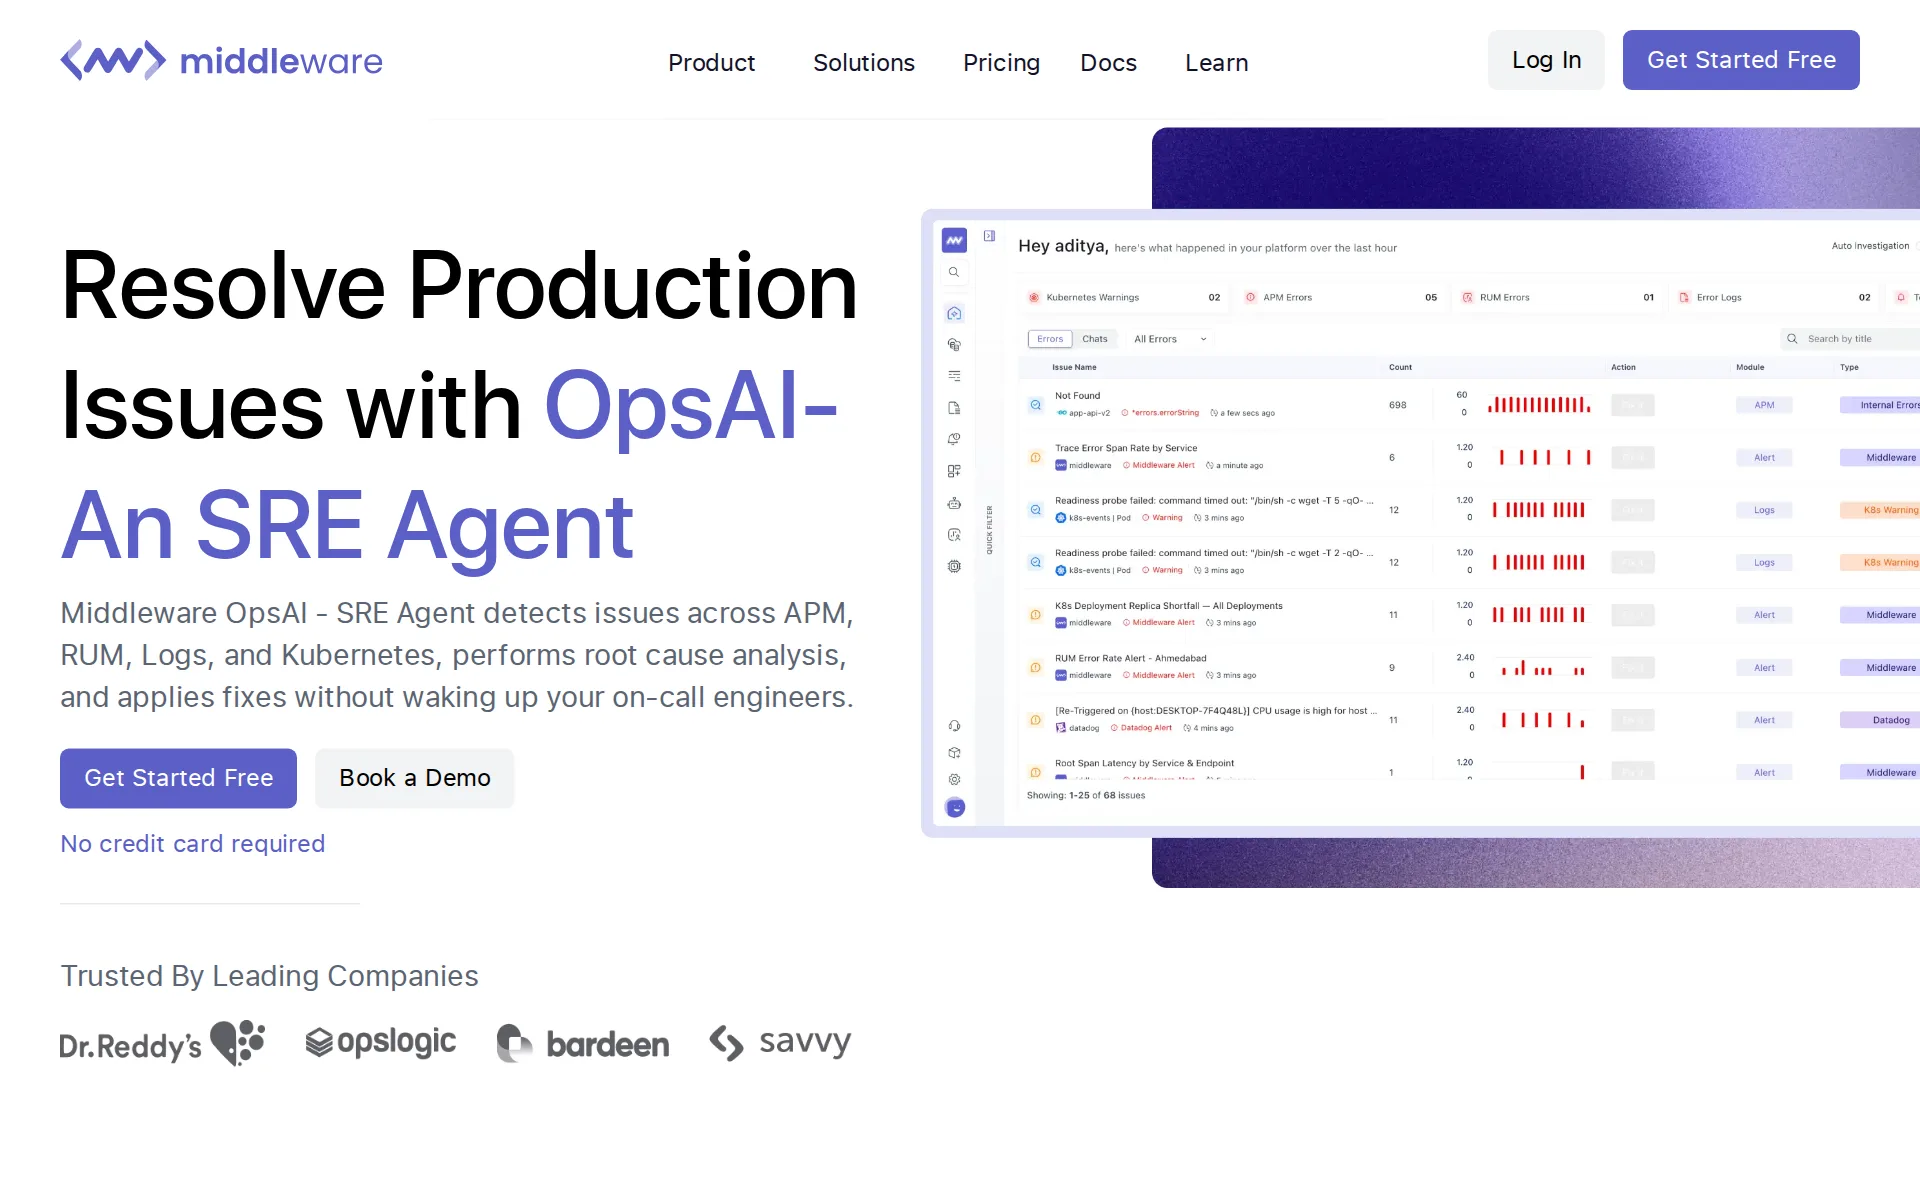1920x1200 pixels.
Task: Open the infrastructure icon below the home icon
Action: pos(954,345)
